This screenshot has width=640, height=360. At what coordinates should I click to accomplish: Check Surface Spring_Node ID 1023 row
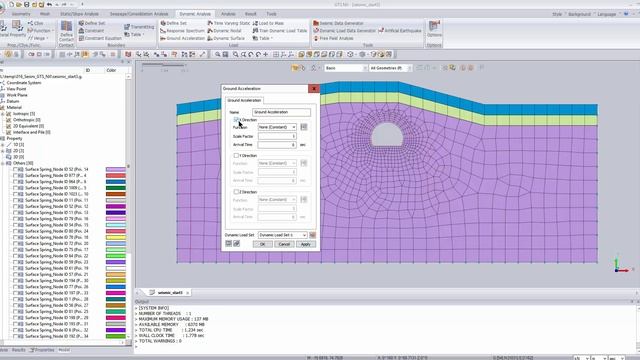tap(15, 194)
